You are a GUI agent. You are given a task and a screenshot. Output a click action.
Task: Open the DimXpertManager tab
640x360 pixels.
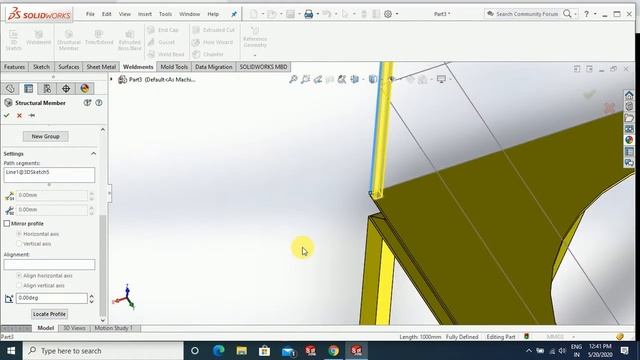[66, 89]
